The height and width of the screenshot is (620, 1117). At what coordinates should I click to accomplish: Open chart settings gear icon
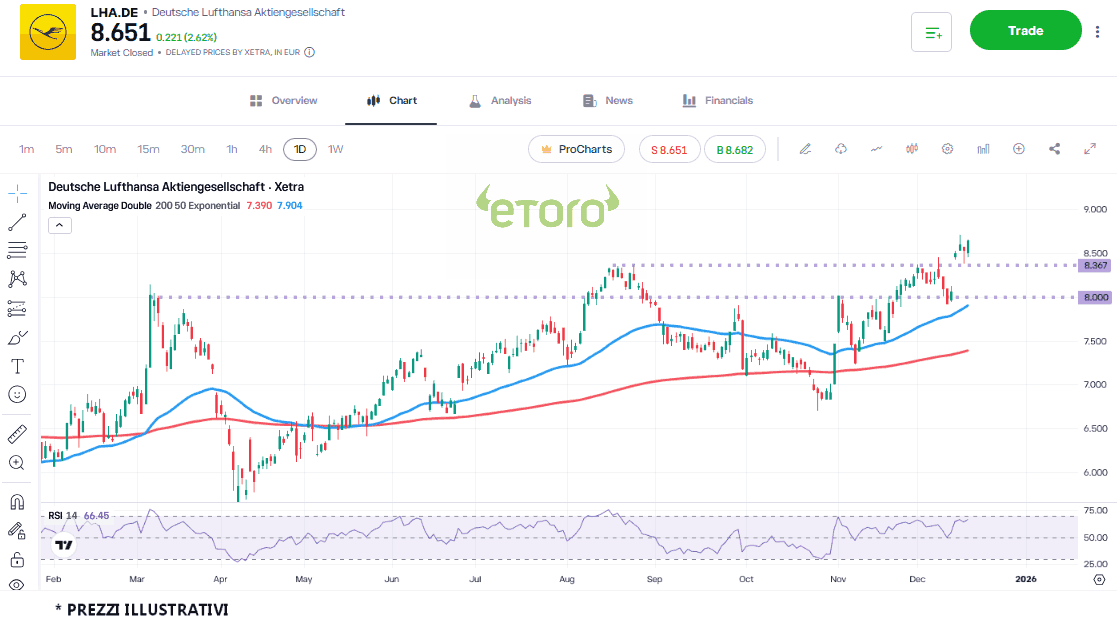pyautogui.click(x=947, y=149)
